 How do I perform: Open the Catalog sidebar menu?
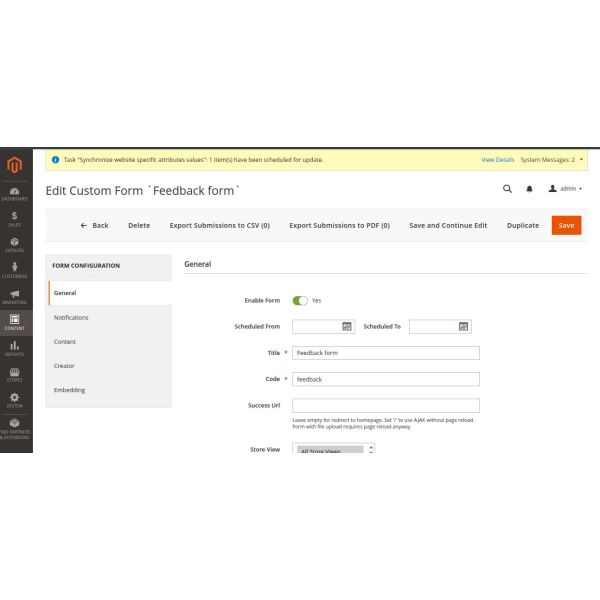click(x=15, y=245)
